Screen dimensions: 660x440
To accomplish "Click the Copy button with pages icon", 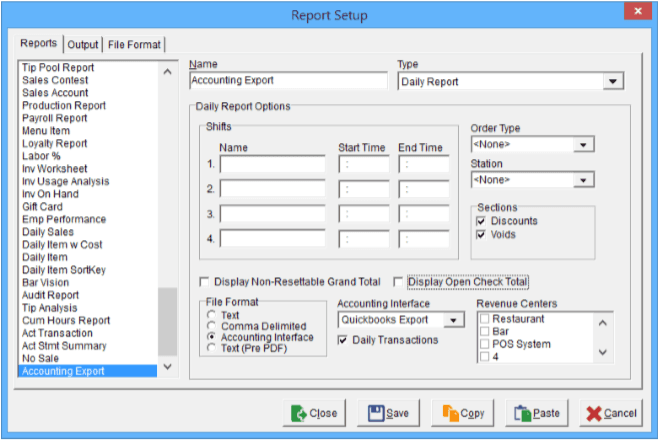I will pyautogui.click(x=462, y=413).
